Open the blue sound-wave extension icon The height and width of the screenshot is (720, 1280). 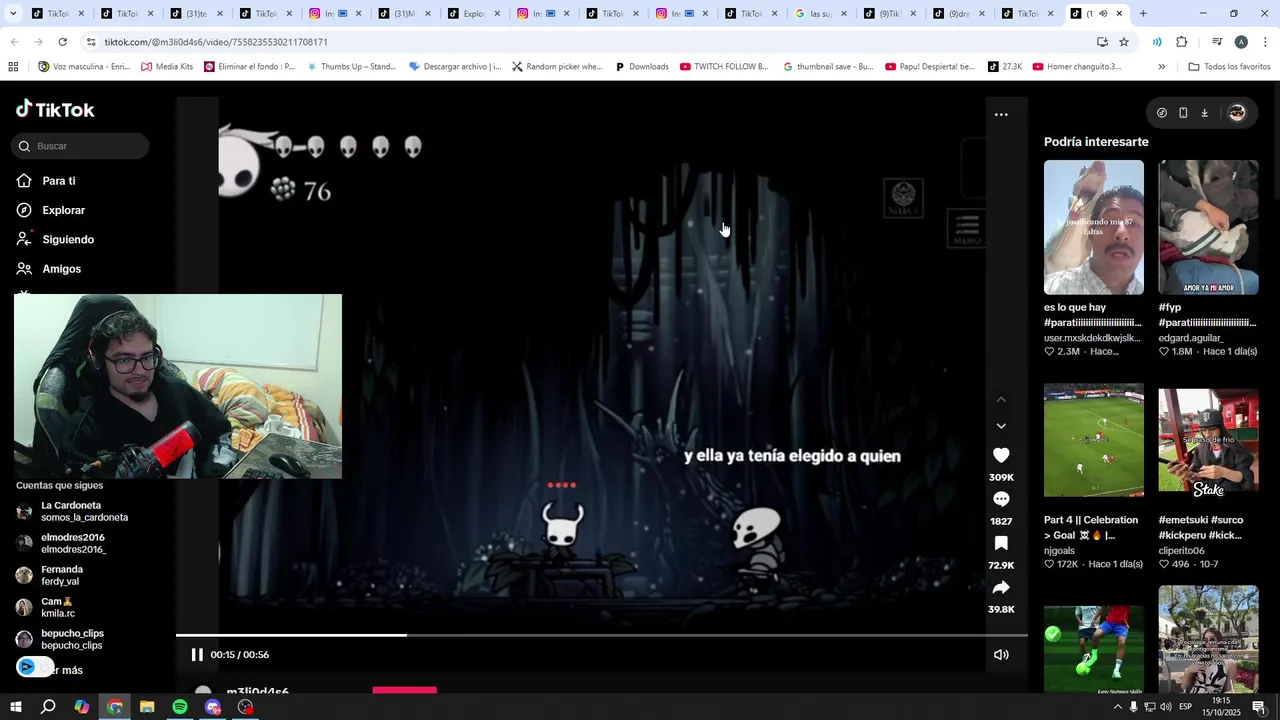pos(1157,42)
